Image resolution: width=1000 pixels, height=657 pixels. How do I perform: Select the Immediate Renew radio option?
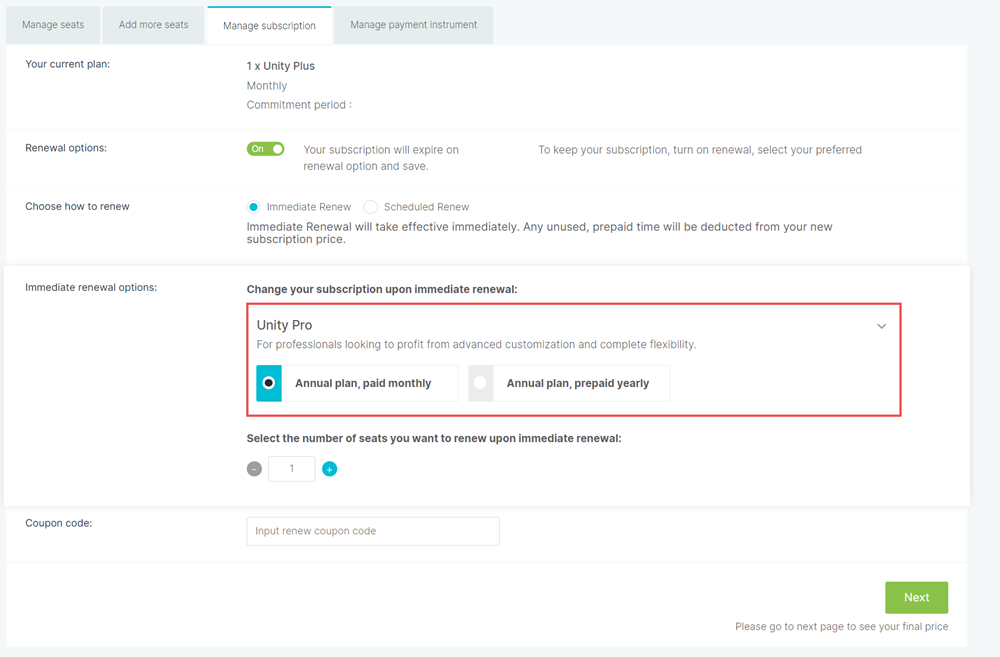pyautogui.click(x=254, y=207)
